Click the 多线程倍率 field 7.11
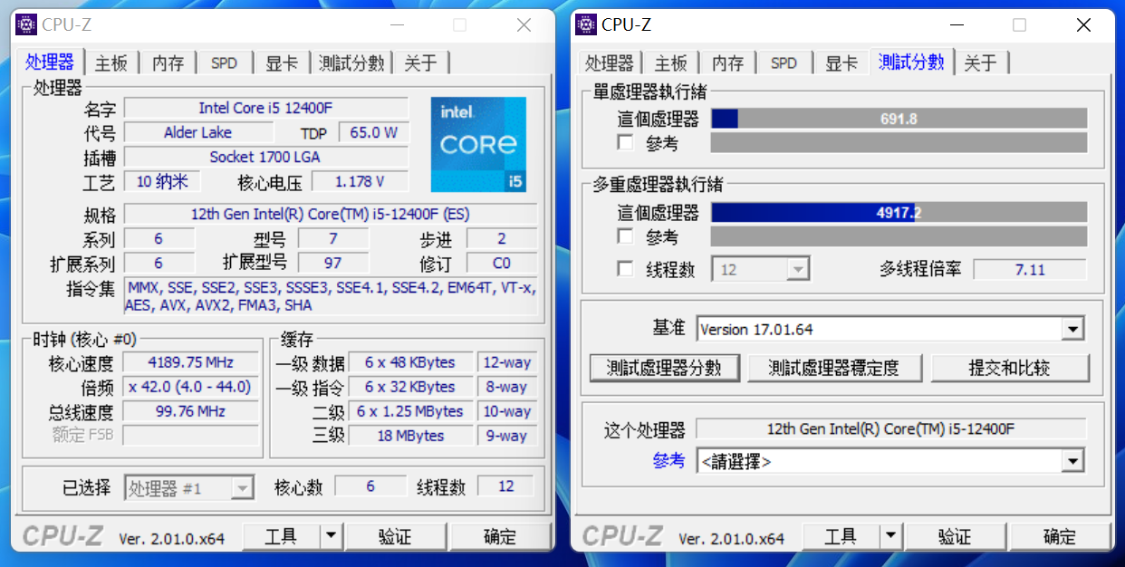The width and height of the screenshot is (1125, 567). 1030,270
